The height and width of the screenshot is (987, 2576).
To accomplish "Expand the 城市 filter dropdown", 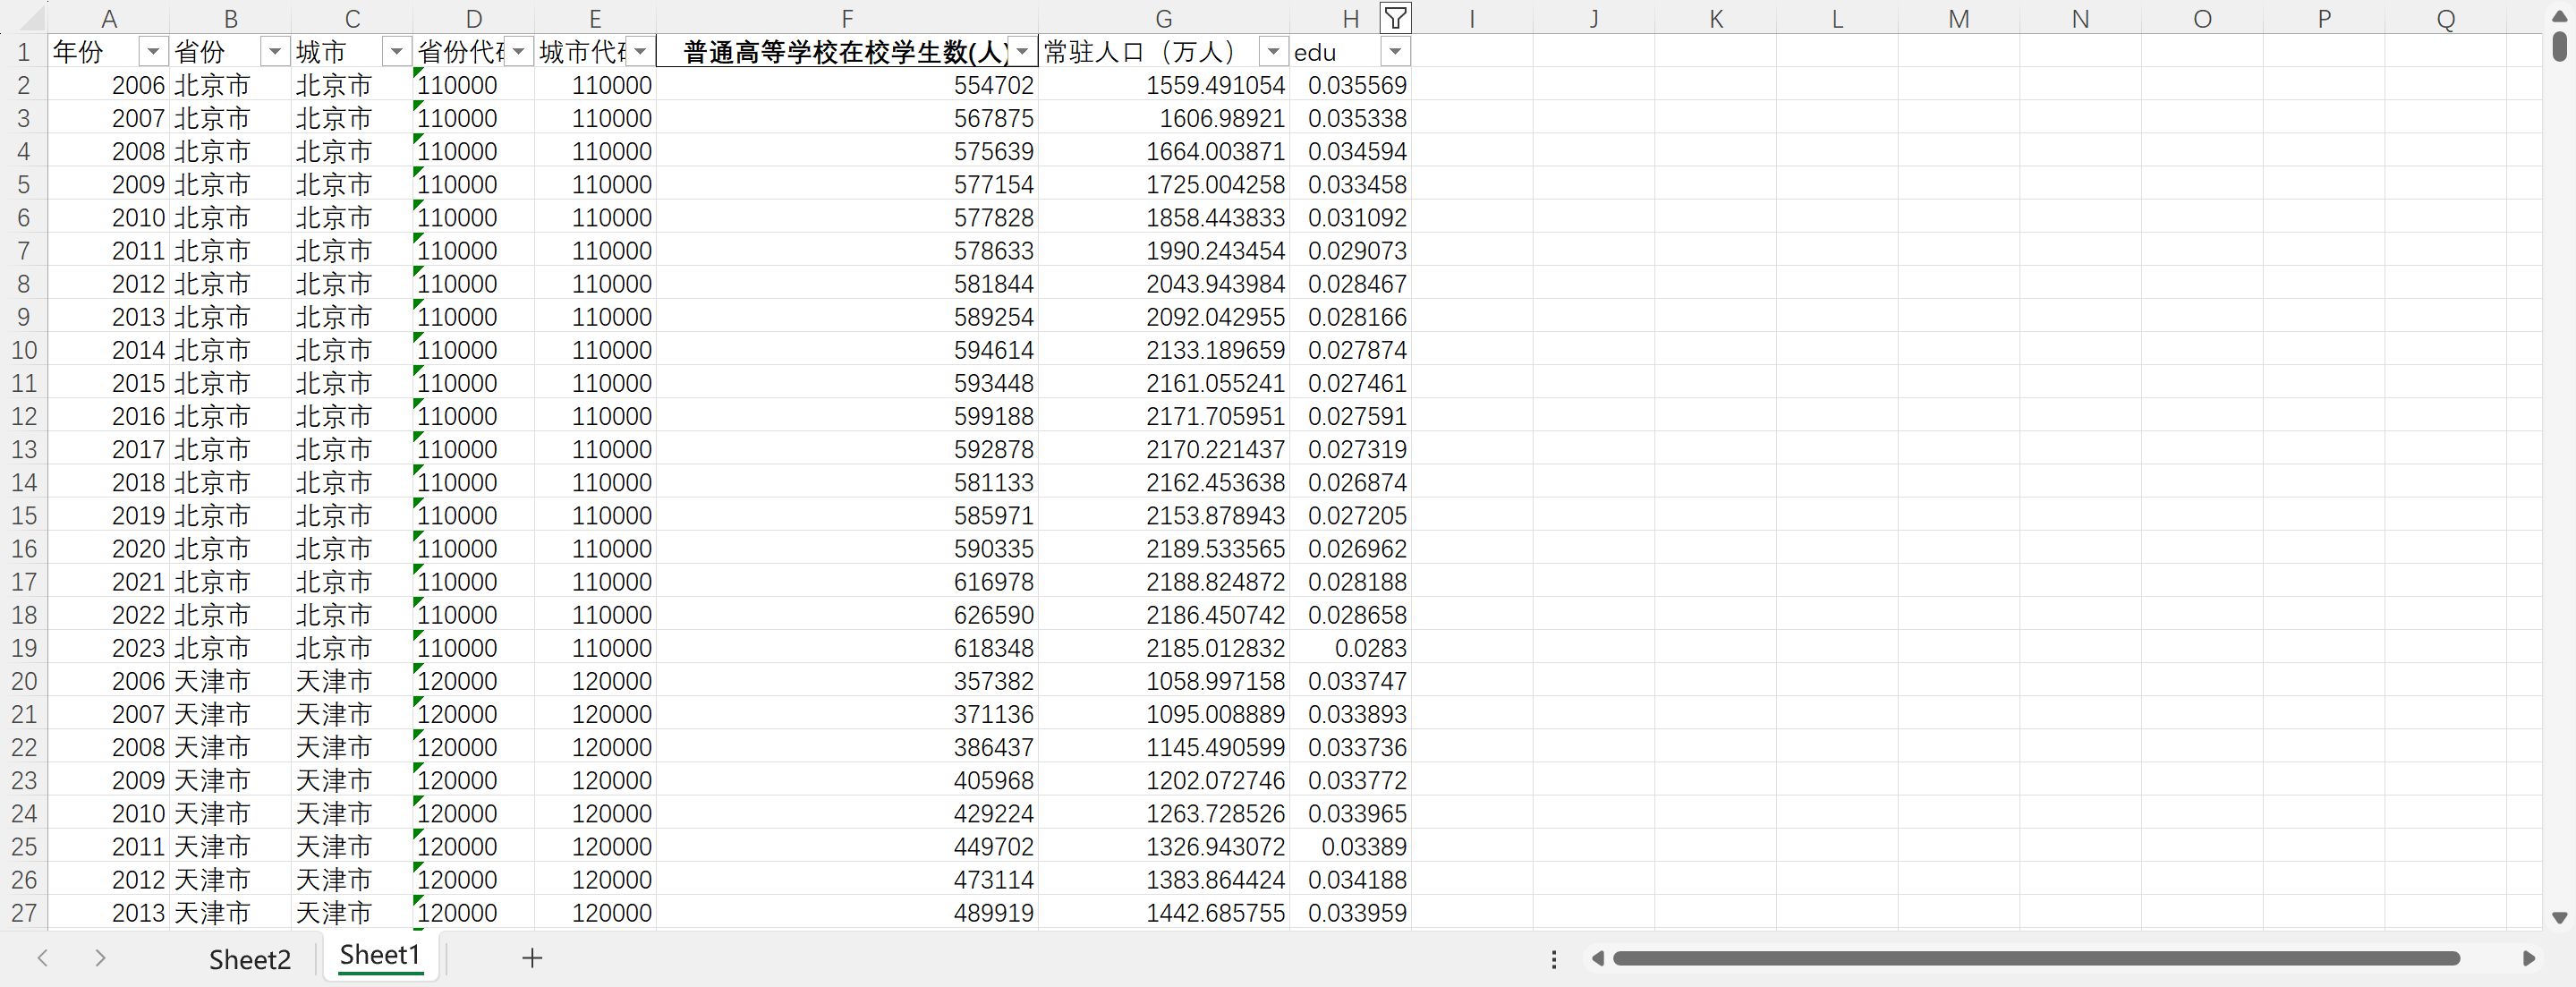I will pos(397,52).
